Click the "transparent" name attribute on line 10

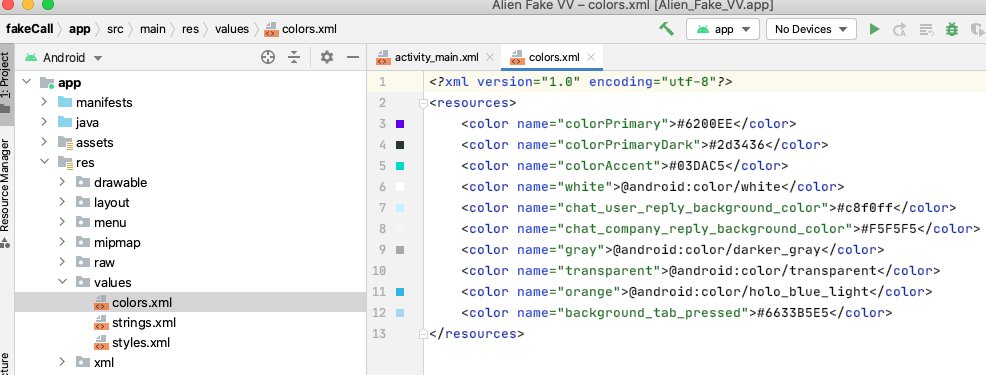pyautogui.click(x=610, y=271)
